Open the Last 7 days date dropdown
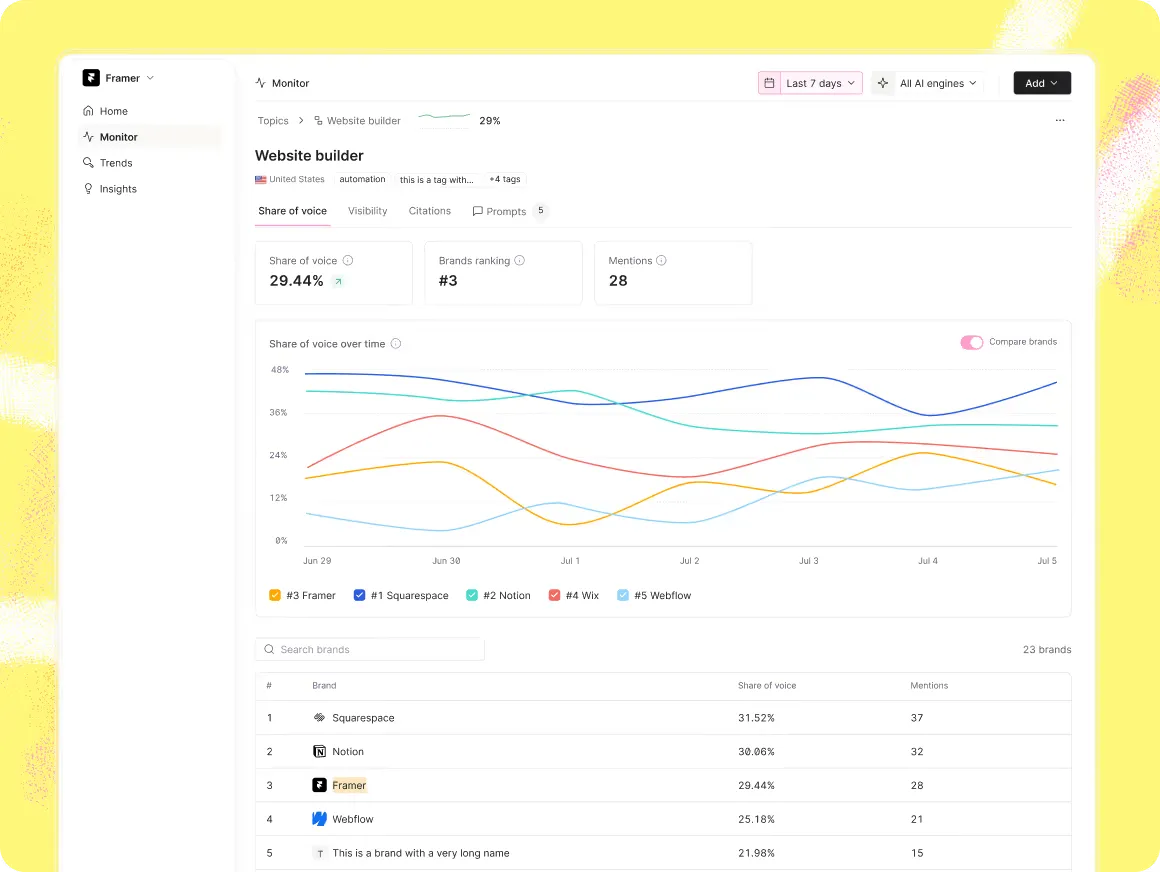Viewport: 1160px width, 872px height. (820, 83)
